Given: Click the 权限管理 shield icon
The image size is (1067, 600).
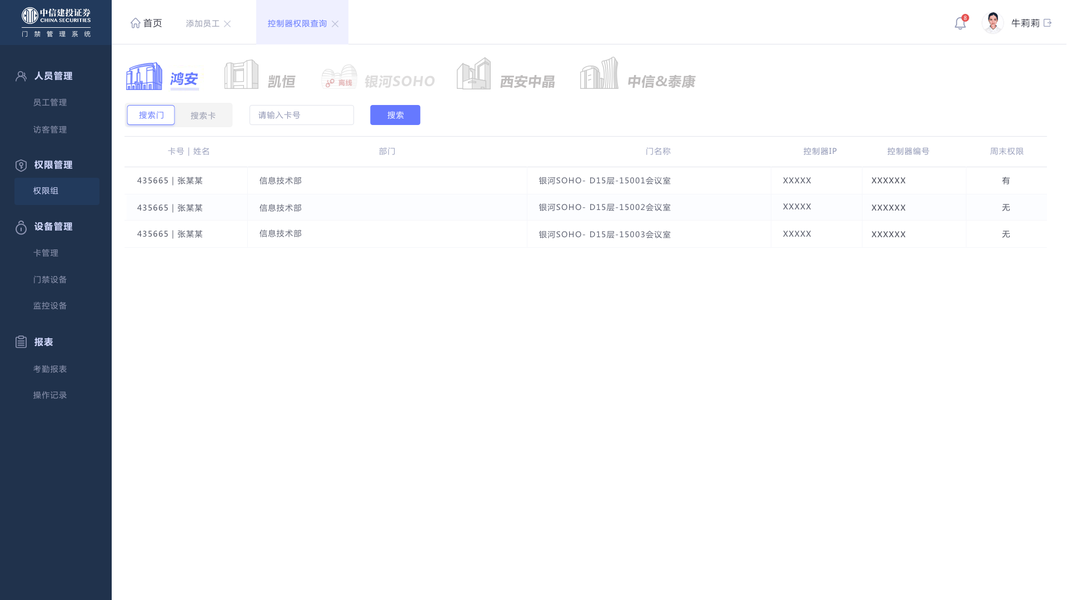Looking at the screenshot, I should pos(21,165).
